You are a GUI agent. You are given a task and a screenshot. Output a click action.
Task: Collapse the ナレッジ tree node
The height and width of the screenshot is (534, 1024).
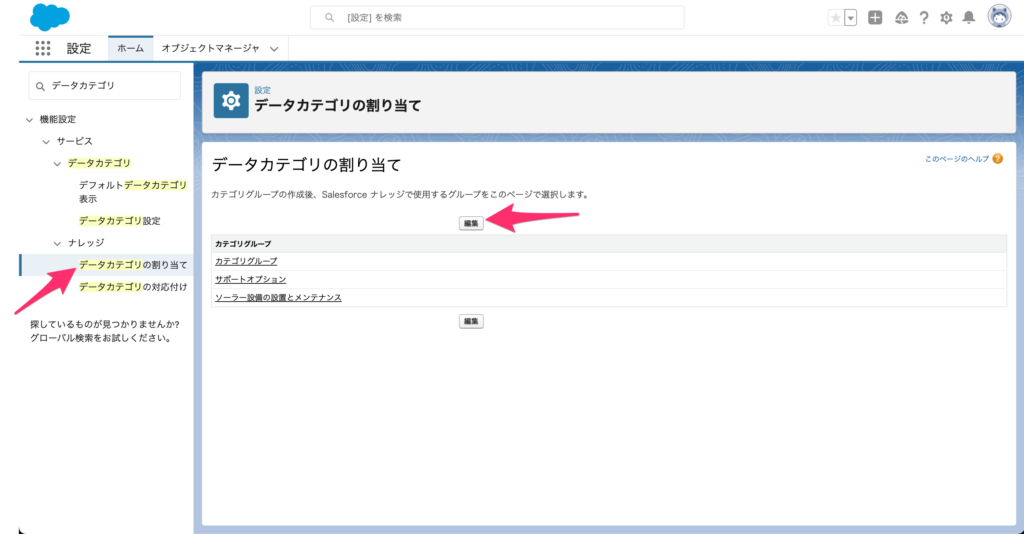57,243
